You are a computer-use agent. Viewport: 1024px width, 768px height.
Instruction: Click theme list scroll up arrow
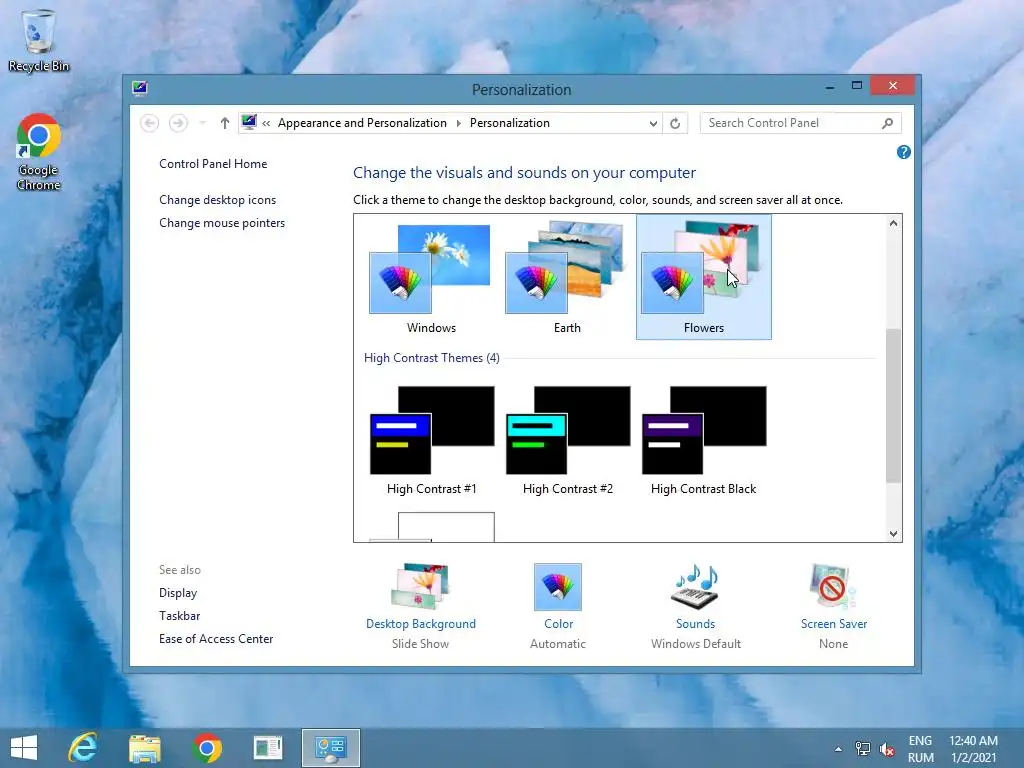click(x=893, y=223)
